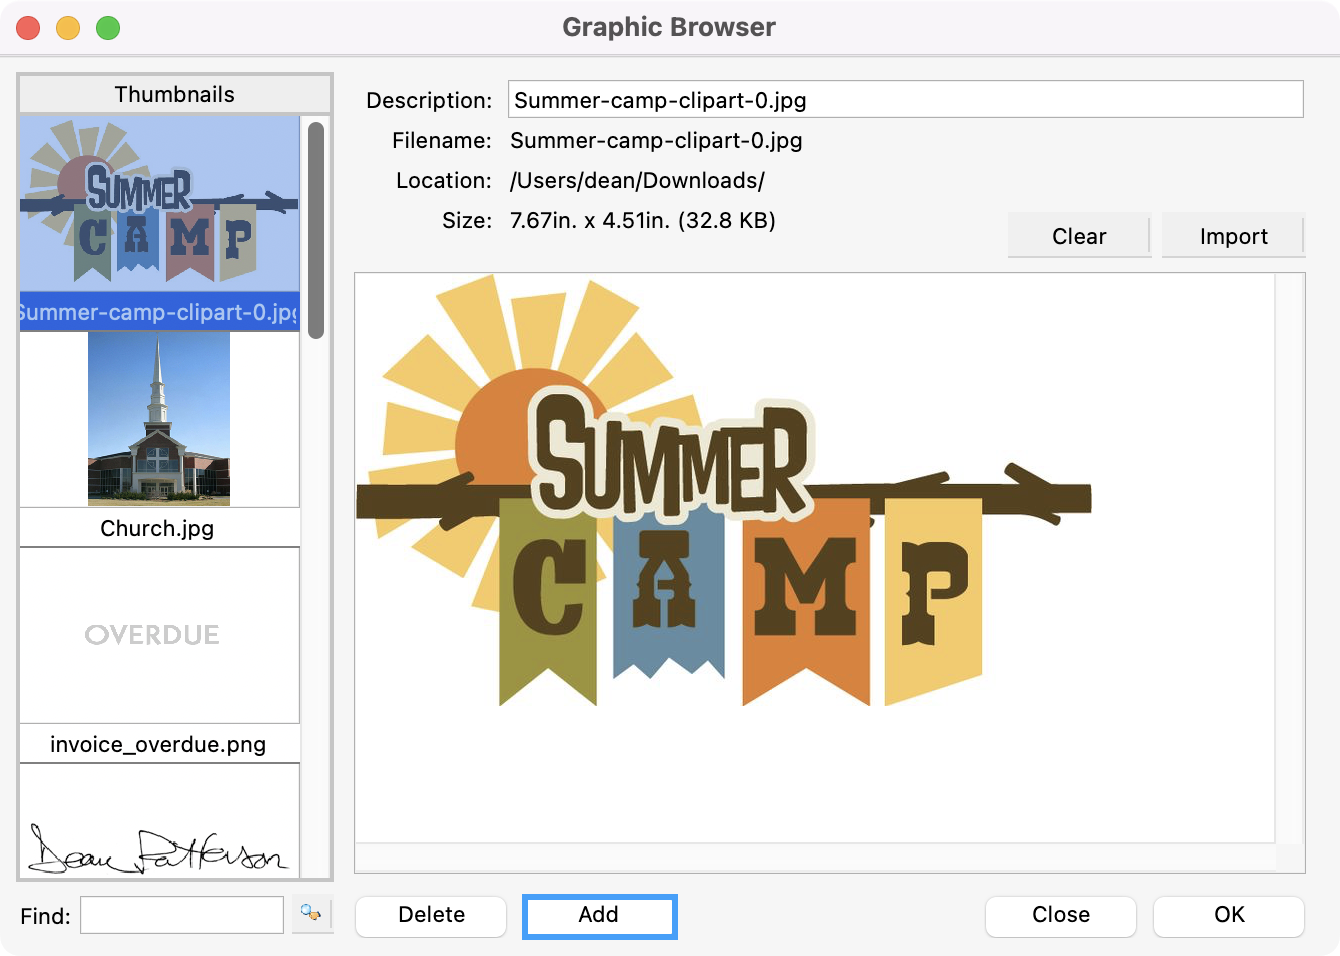Click the invoice_overdue.png filename label
The height and width of the screenshot is (956, 1340).
159,744
